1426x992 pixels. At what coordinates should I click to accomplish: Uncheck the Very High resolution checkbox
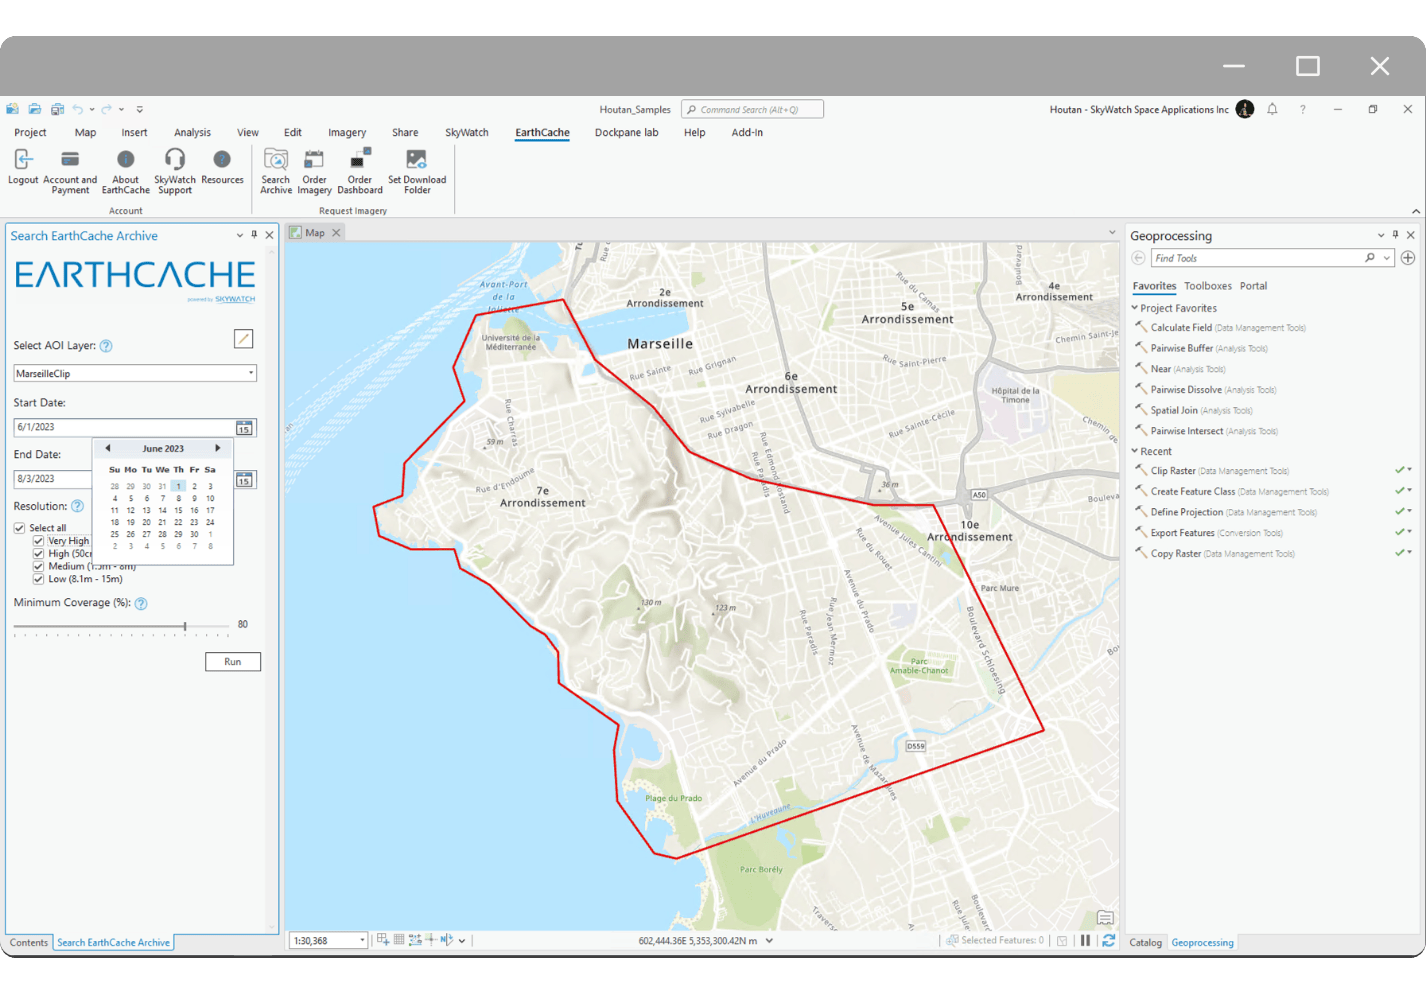[x=39, y=541]
